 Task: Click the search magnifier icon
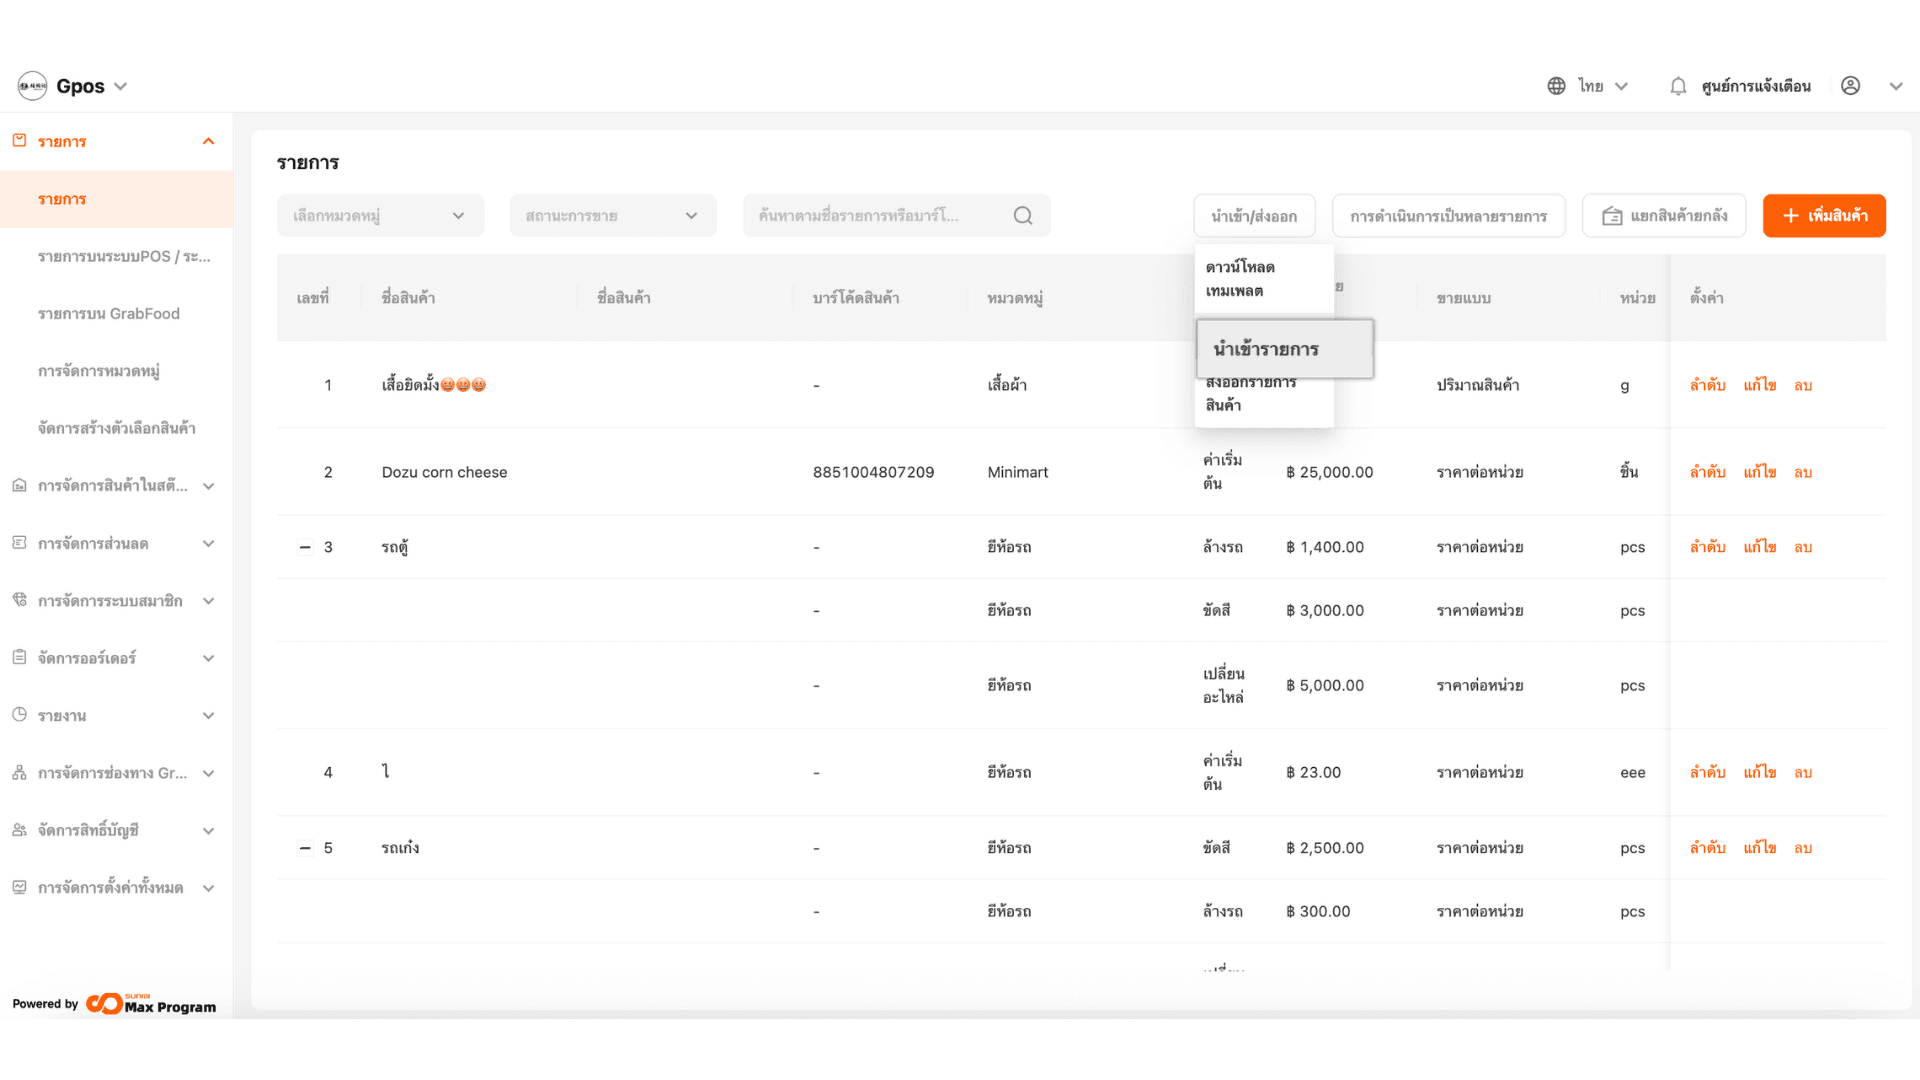(1022, 216)
